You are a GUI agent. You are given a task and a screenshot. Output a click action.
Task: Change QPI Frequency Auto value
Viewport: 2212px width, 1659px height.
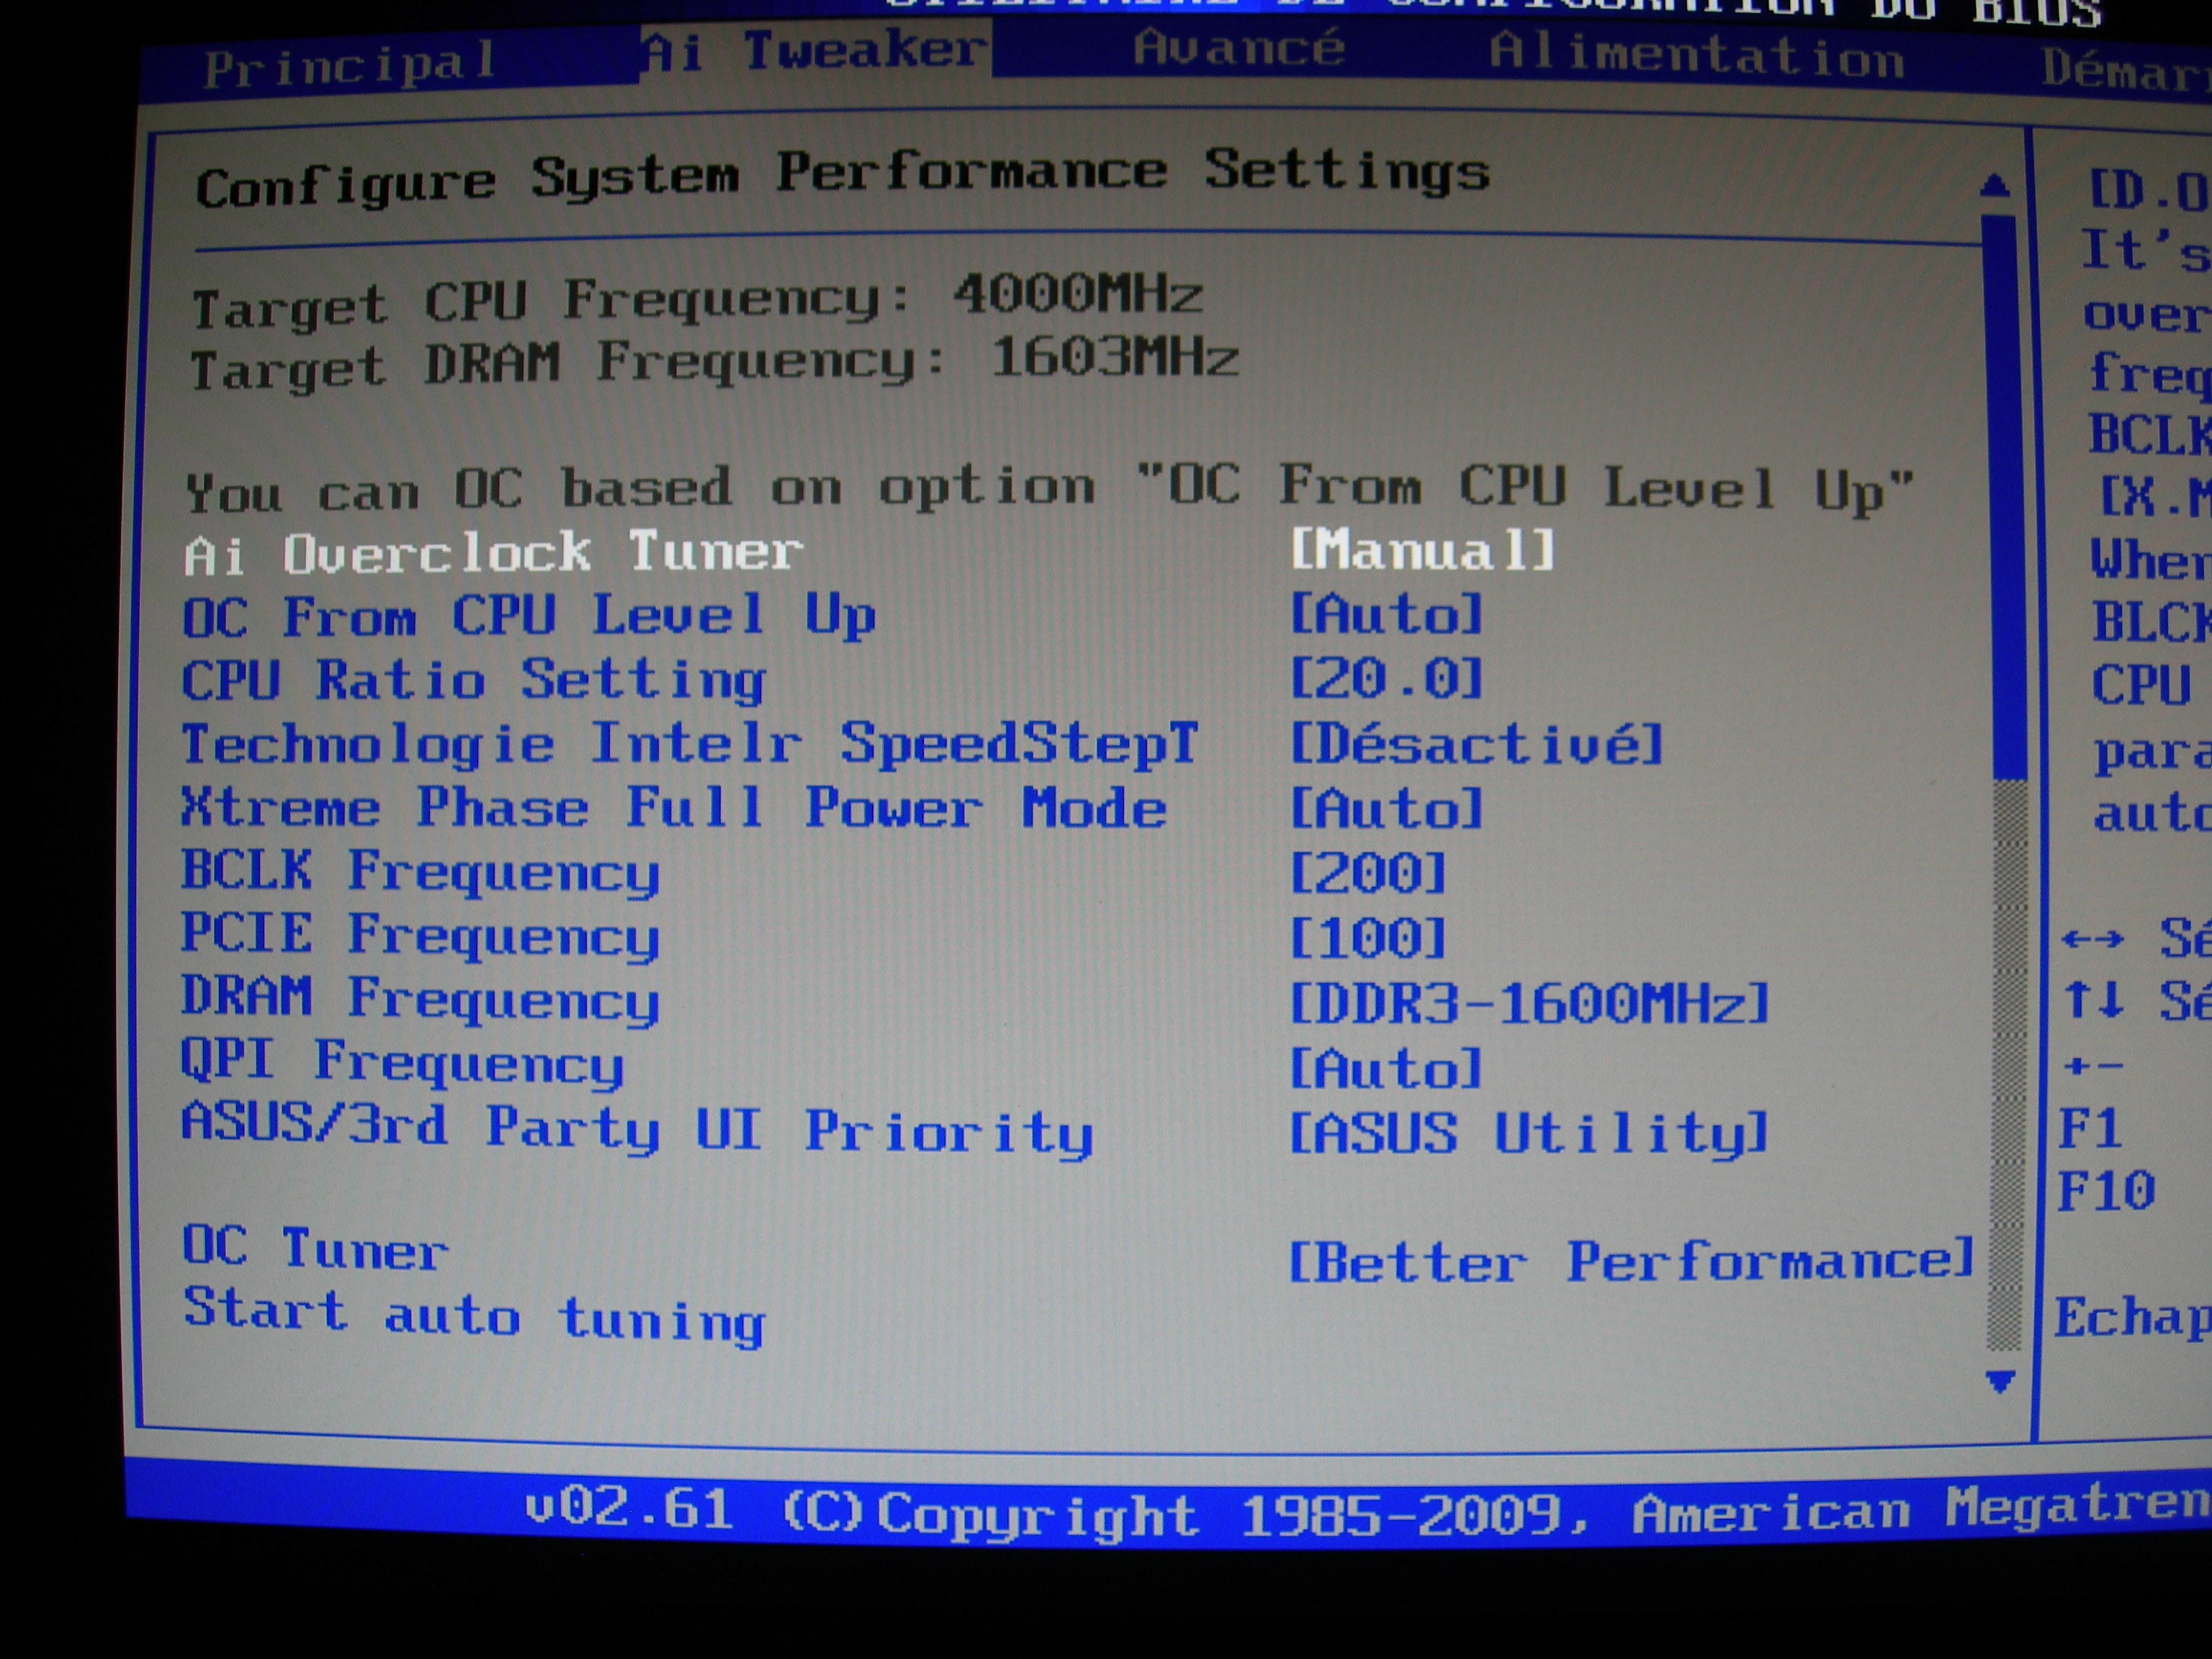coord(1386,1068)
